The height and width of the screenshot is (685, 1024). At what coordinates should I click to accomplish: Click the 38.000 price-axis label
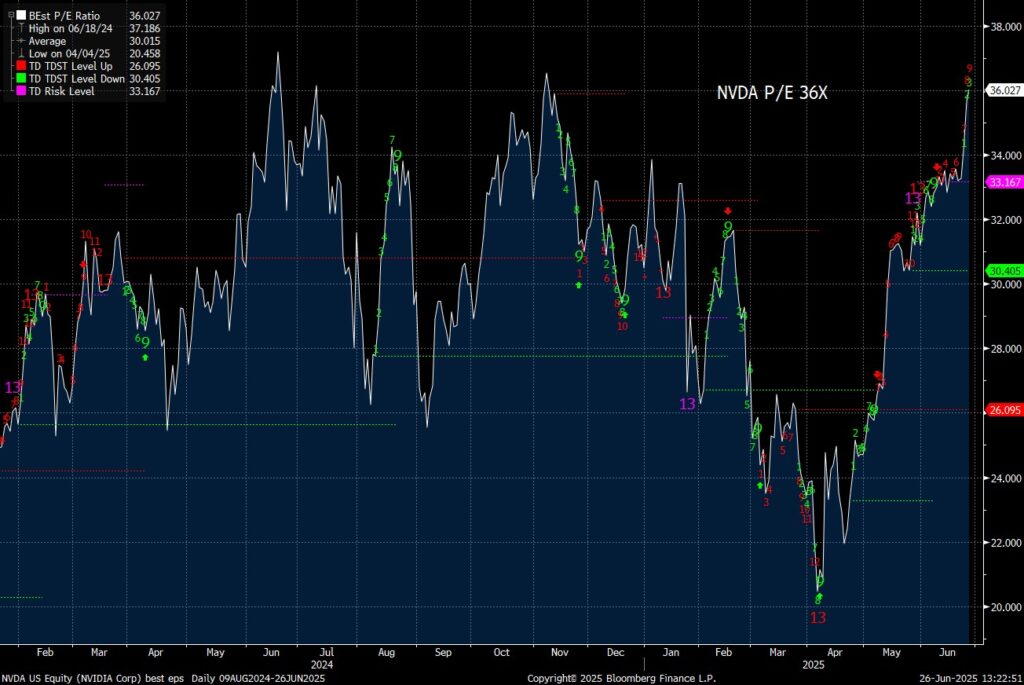[x=1006, y=26]
